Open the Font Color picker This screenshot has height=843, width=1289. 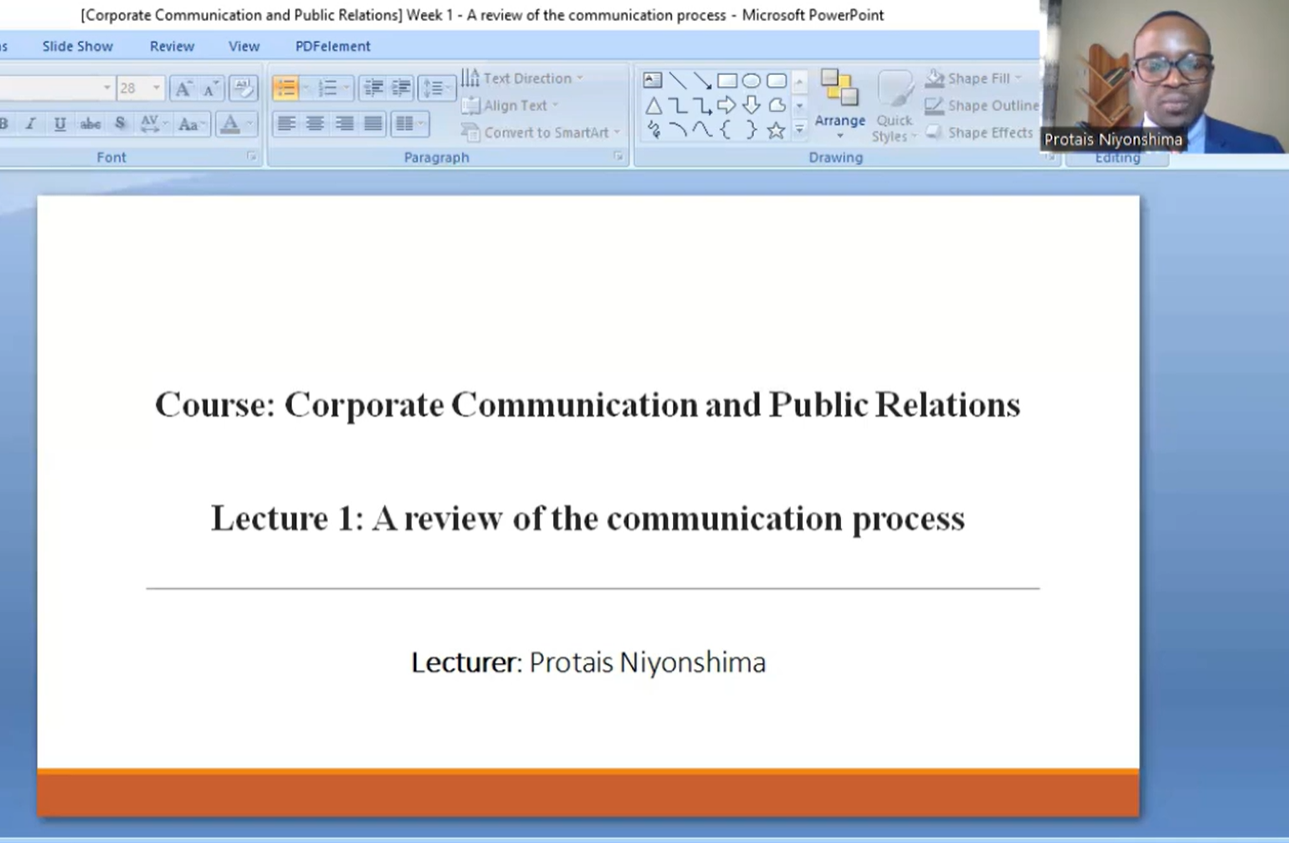coord(237,124)
